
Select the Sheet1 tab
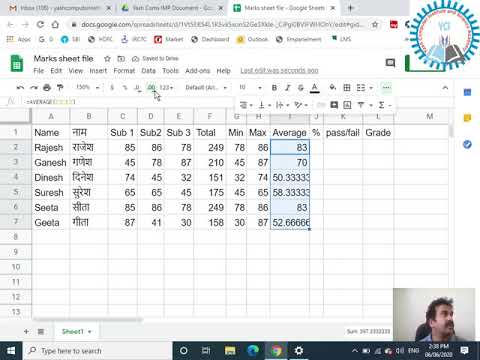pyautogui.click(x=73, y=331)
